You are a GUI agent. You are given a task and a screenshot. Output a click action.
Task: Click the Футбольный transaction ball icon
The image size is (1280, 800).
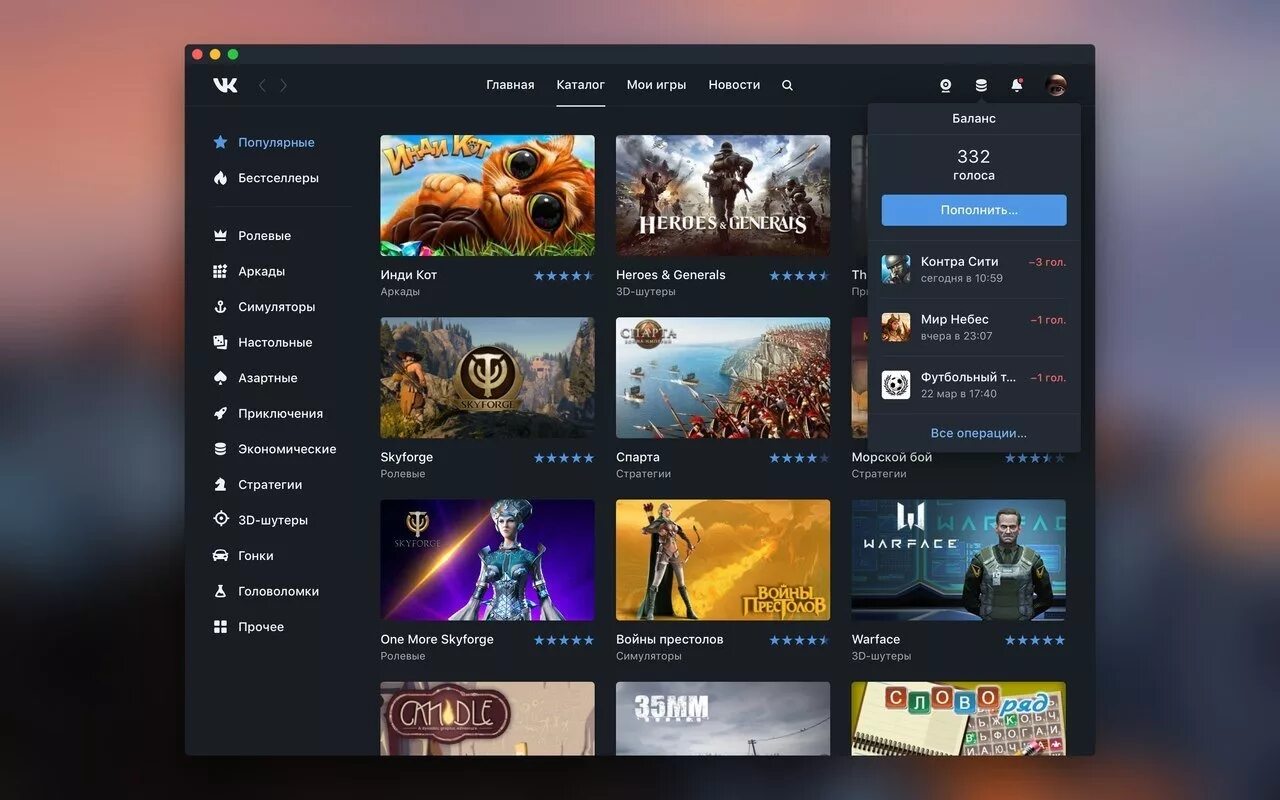click(896, 385)
